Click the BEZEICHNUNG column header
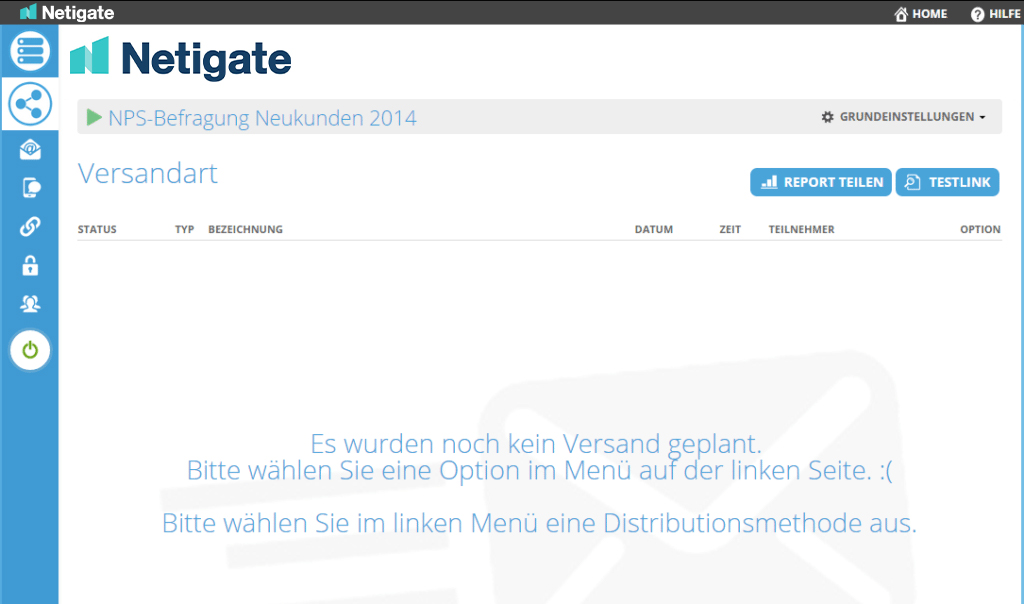This screenshot has height=604, width=1024. point(246,229)
